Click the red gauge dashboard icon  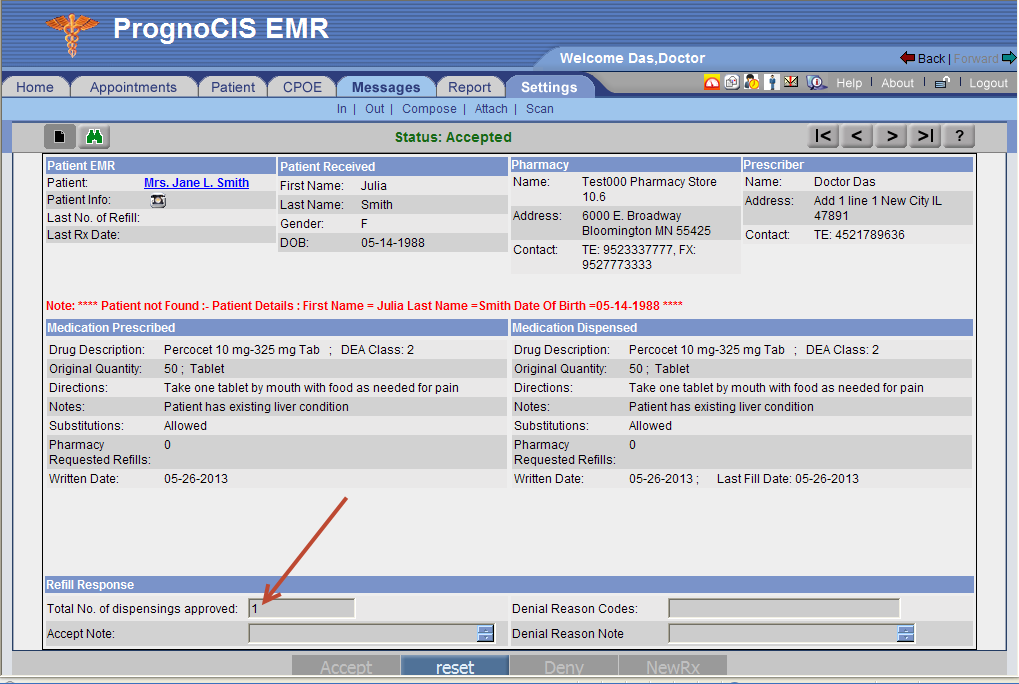712,82
